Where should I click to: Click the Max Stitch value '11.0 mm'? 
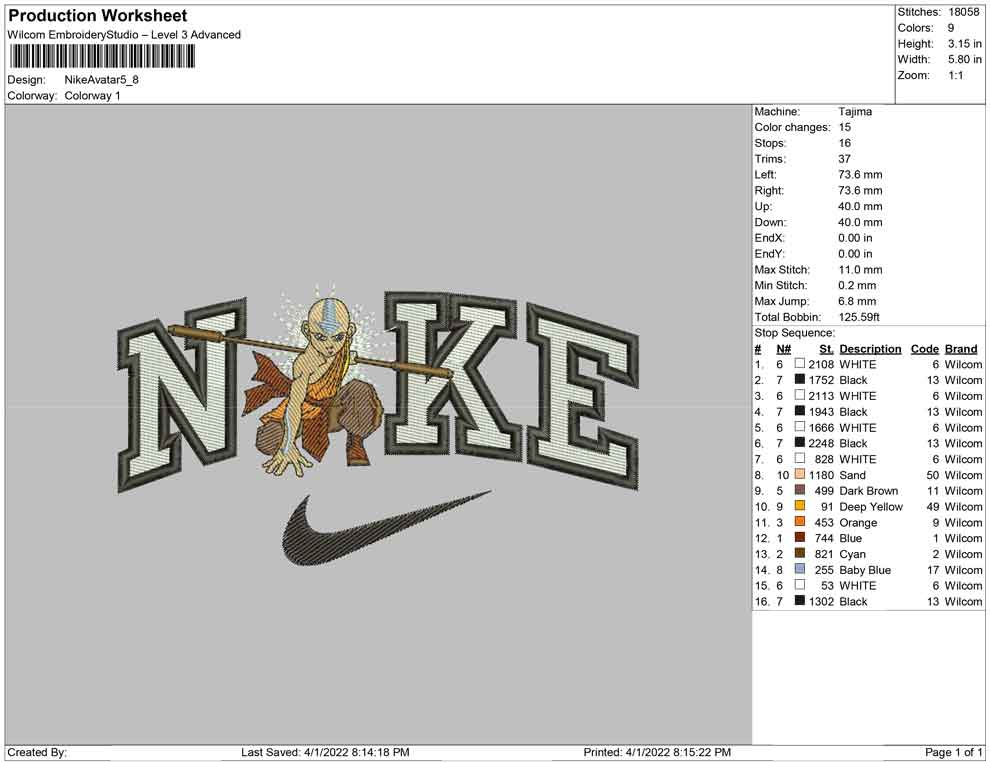[861, 270]
